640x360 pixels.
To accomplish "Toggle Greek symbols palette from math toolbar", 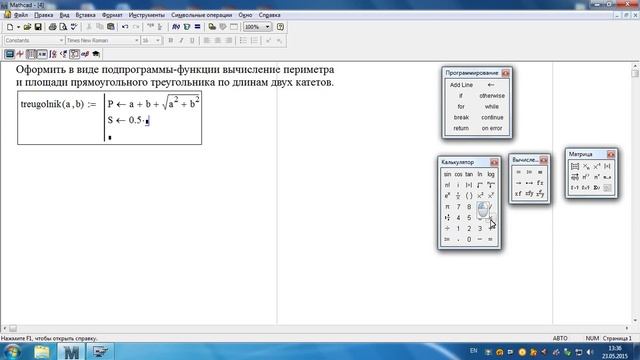I will (85, 54).
